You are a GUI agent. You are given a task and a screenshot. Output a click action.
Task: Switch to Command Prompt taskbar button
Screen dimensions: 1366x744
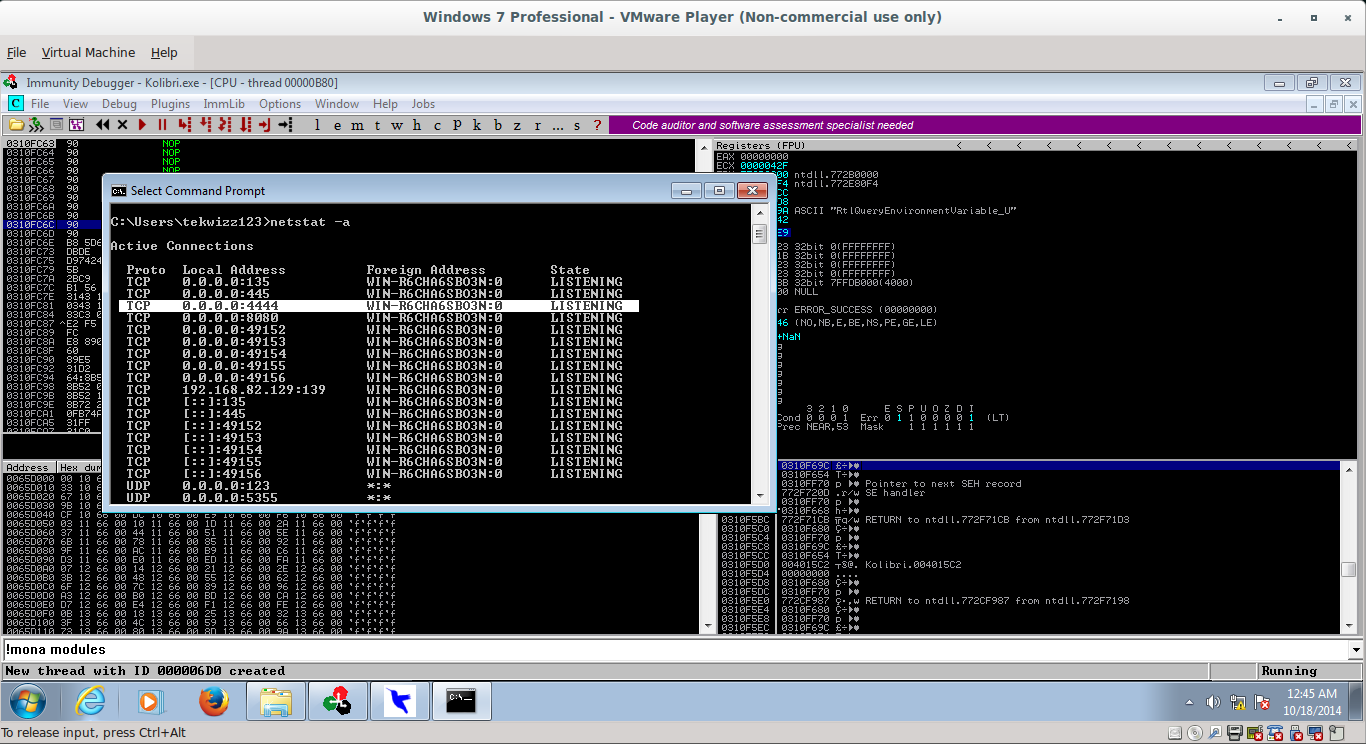pyautogui.click(x=461, y=702)
